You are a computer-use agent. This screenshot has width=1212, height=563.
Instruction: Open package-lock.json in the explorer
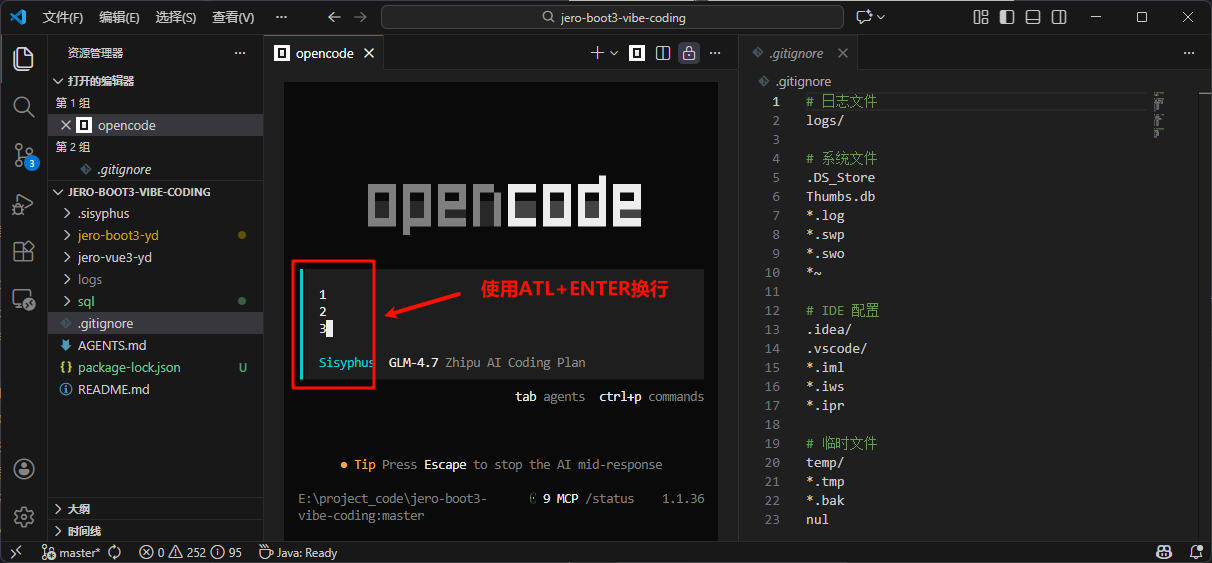tap(155, 367)
